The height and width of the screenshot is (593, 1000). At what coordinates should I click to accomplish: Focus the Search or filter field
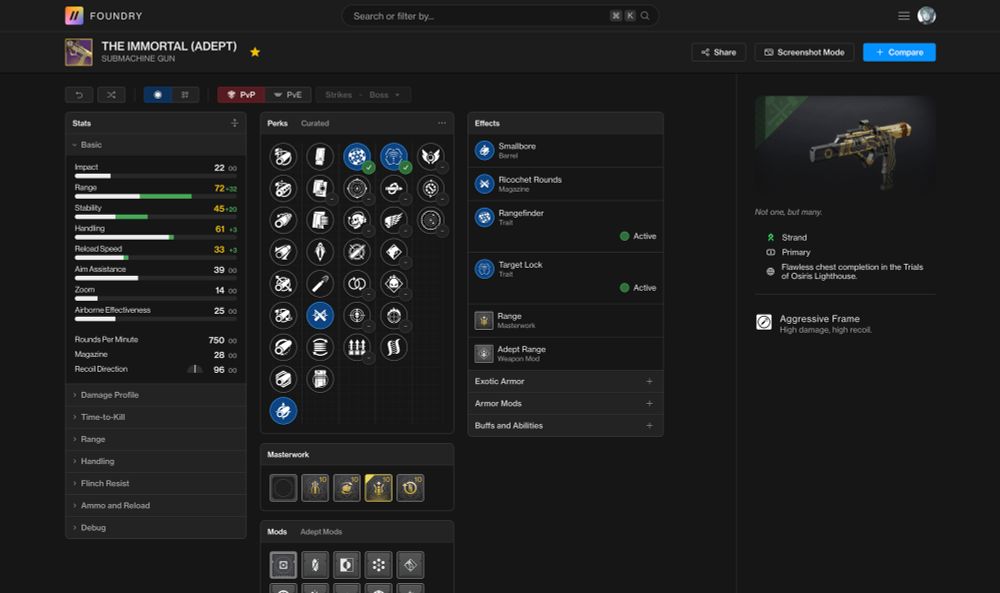pyautogui.click(x=500, y=16)
